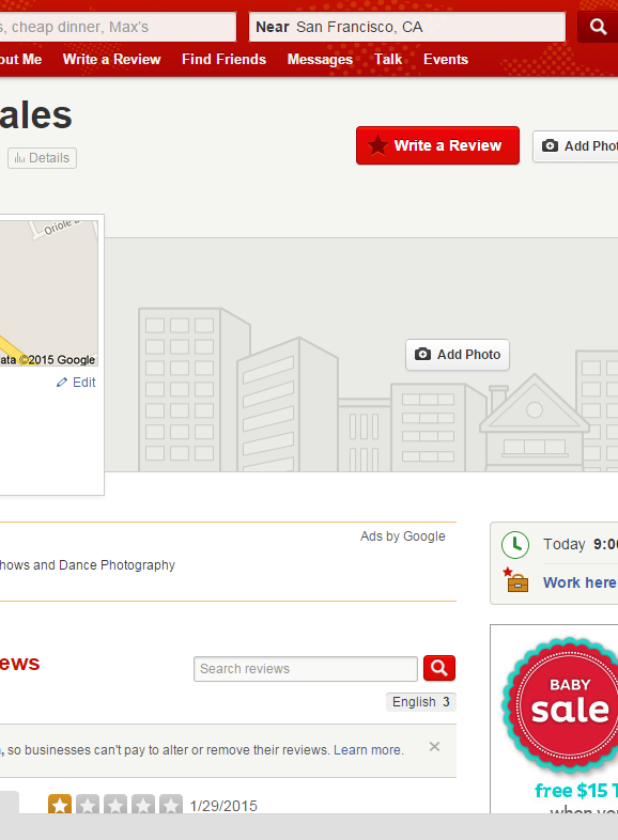Click the 1/29/2015 review date
This screenshot has width=618, height=840.
tap(223, 806)
